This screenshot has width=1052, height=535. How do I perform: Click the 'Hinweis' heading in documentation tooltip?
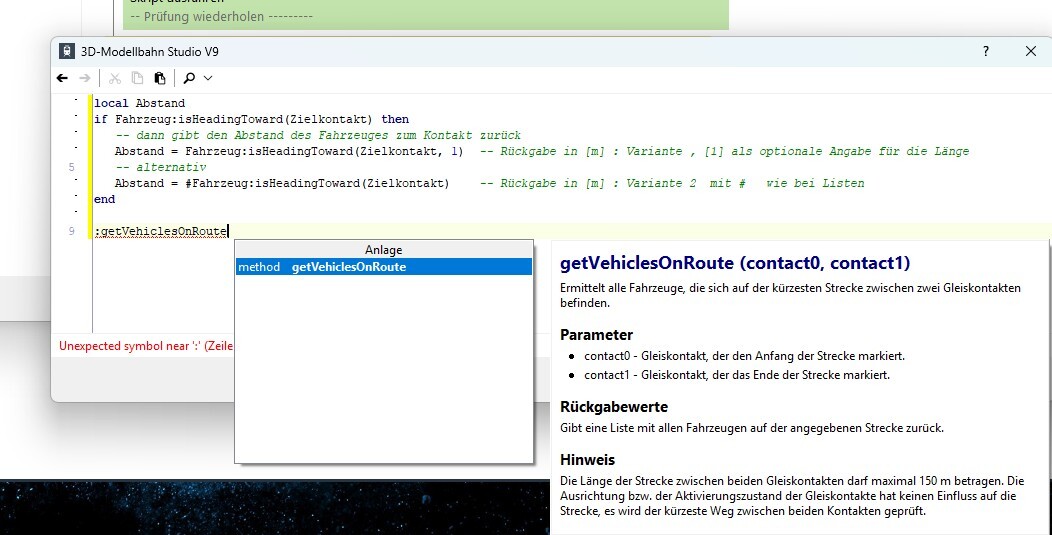[588, 460]
